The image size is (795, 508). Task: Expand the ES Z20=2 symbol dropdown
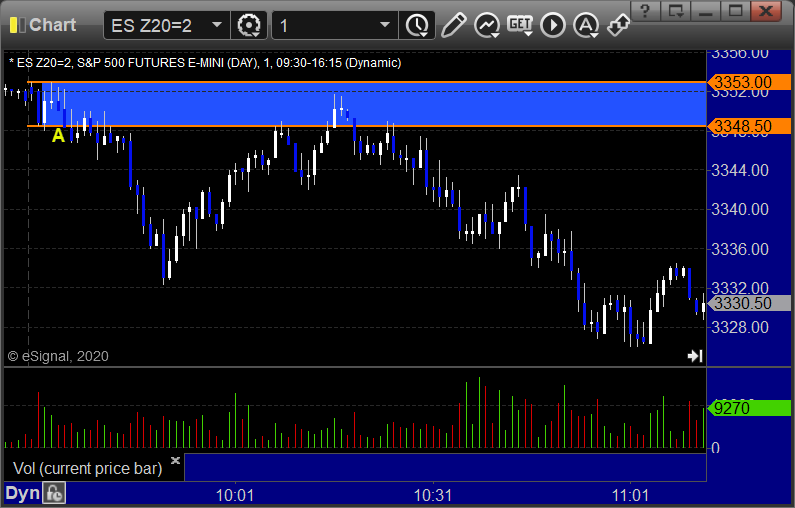tap(217, 25)
